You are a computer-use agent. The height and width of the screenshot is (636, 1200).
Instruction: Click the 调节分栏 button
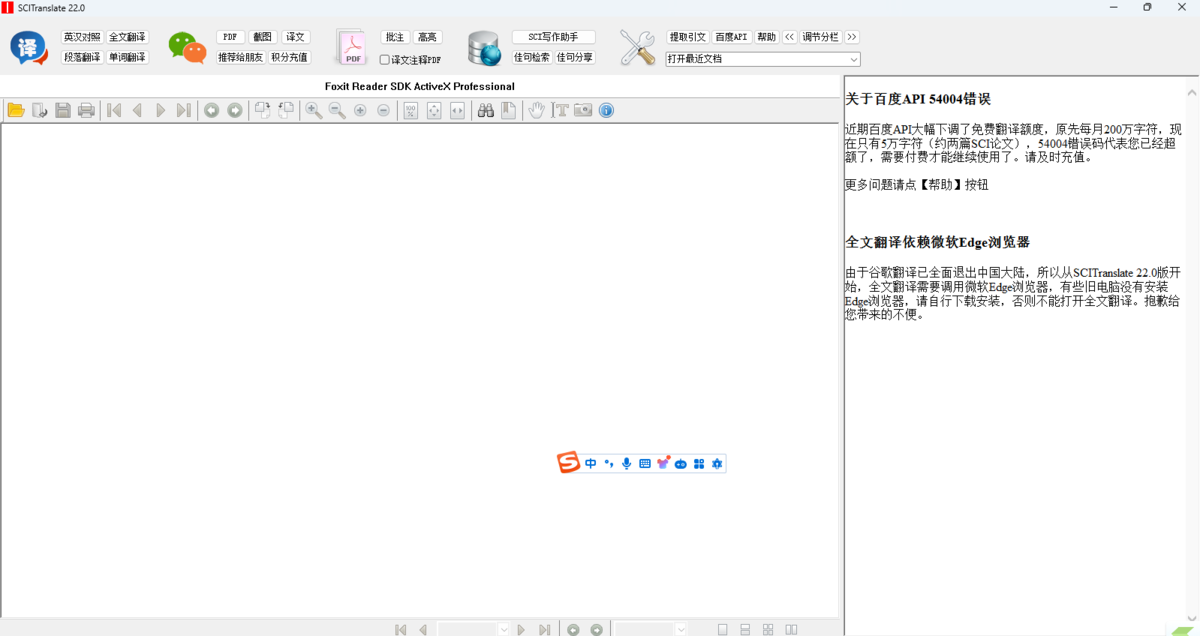coord(821,37)
